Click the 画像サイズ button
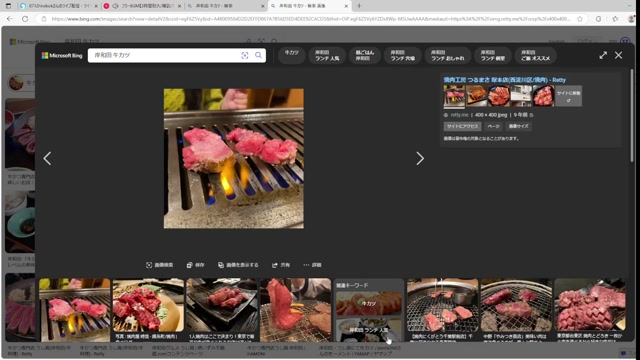Image resolution: width=640 pixels, height=360 pixels. (x=518, y=126)
